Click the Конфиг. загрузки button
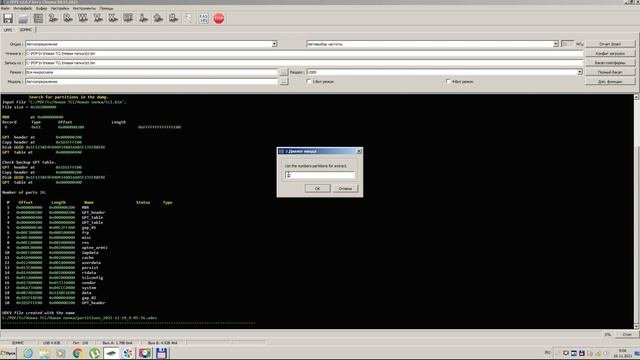Screen dimensions: 640x360 pyautogui.click(x=610, y=53)
